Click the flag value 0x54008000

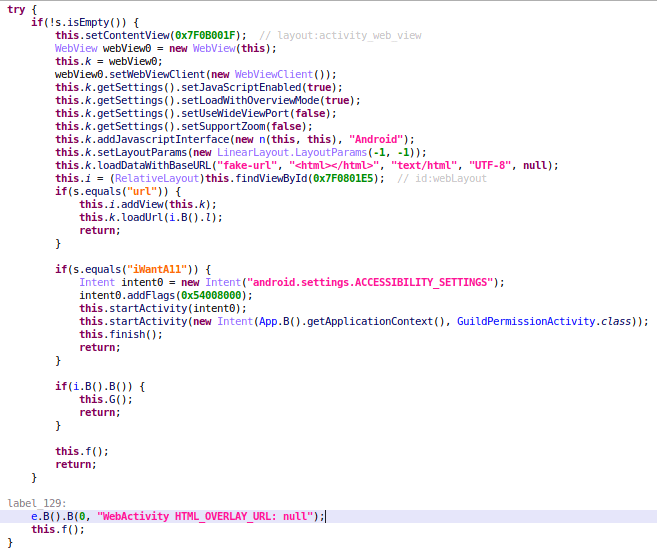(x=216, y=295)
